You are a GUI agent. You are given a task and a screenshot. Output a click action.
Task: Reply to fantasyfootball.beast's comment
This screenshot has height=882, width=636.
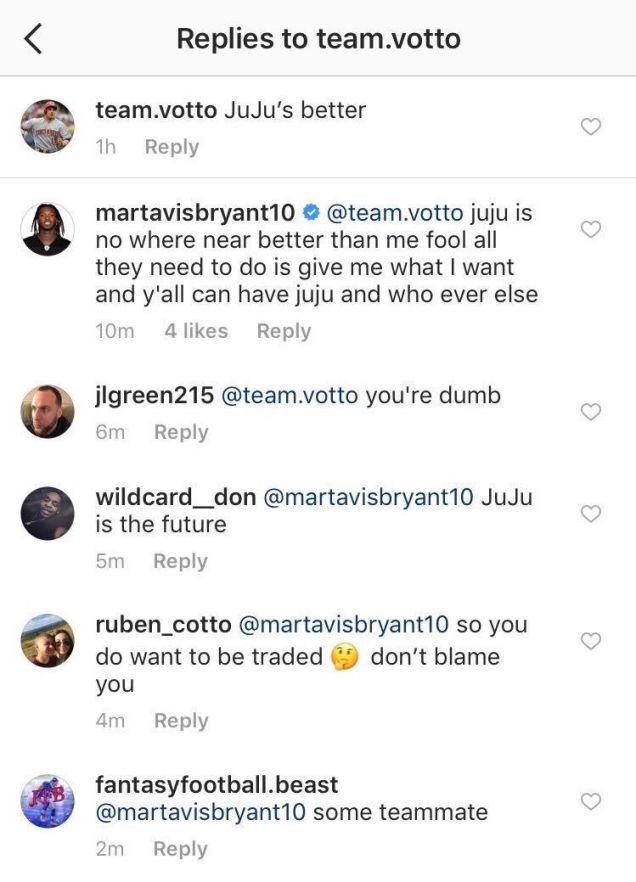pos(180,849)
